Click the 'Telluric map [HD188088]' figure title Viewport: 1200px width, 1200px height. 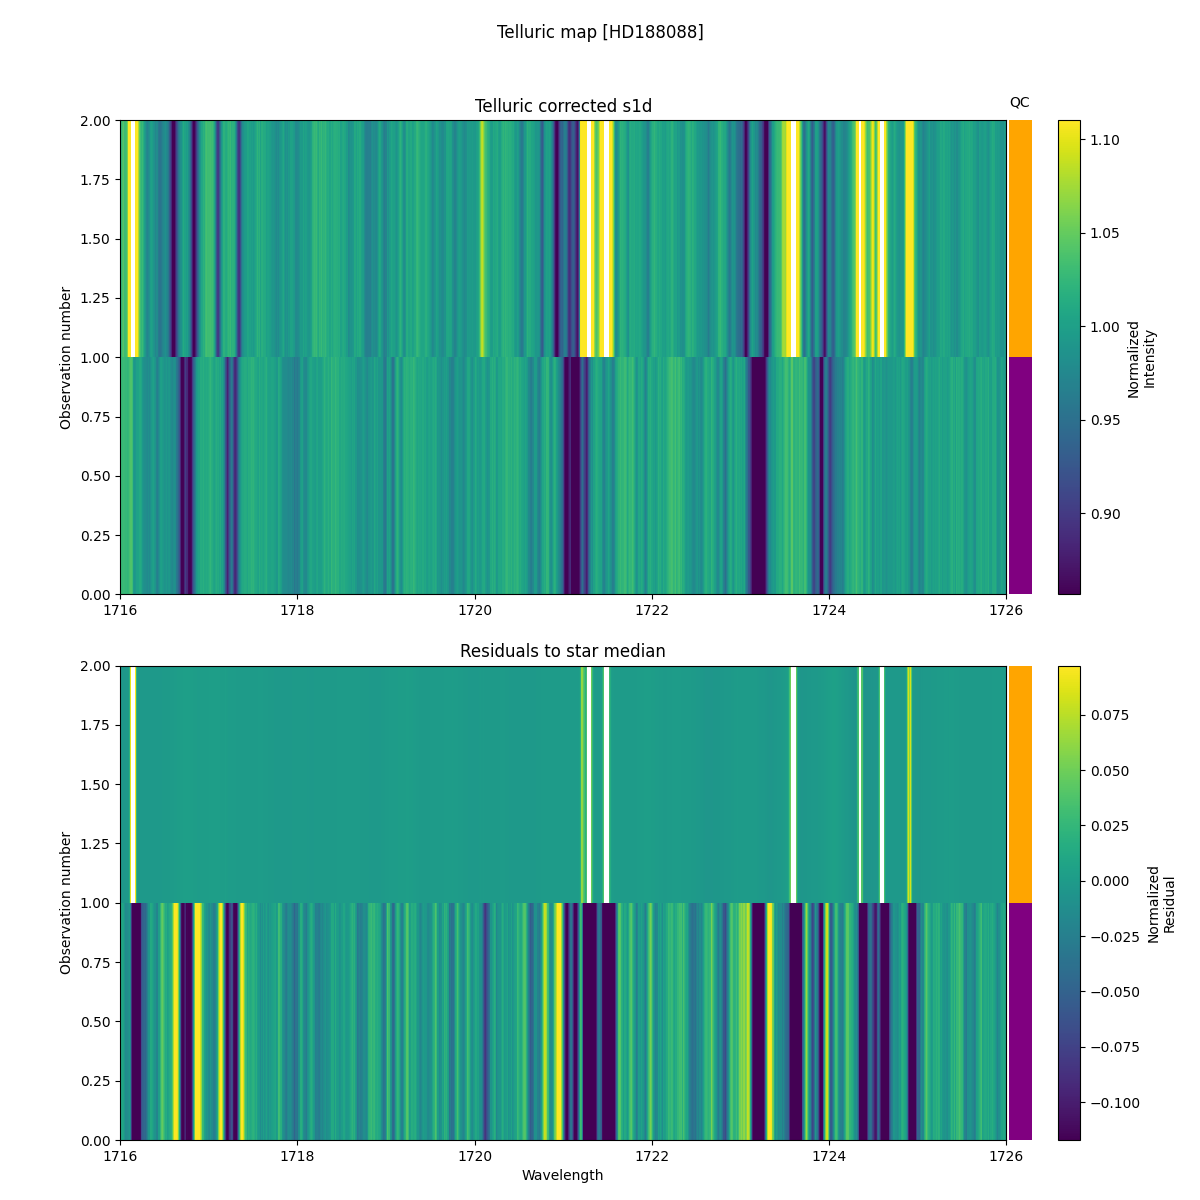(x=600, y=32)
